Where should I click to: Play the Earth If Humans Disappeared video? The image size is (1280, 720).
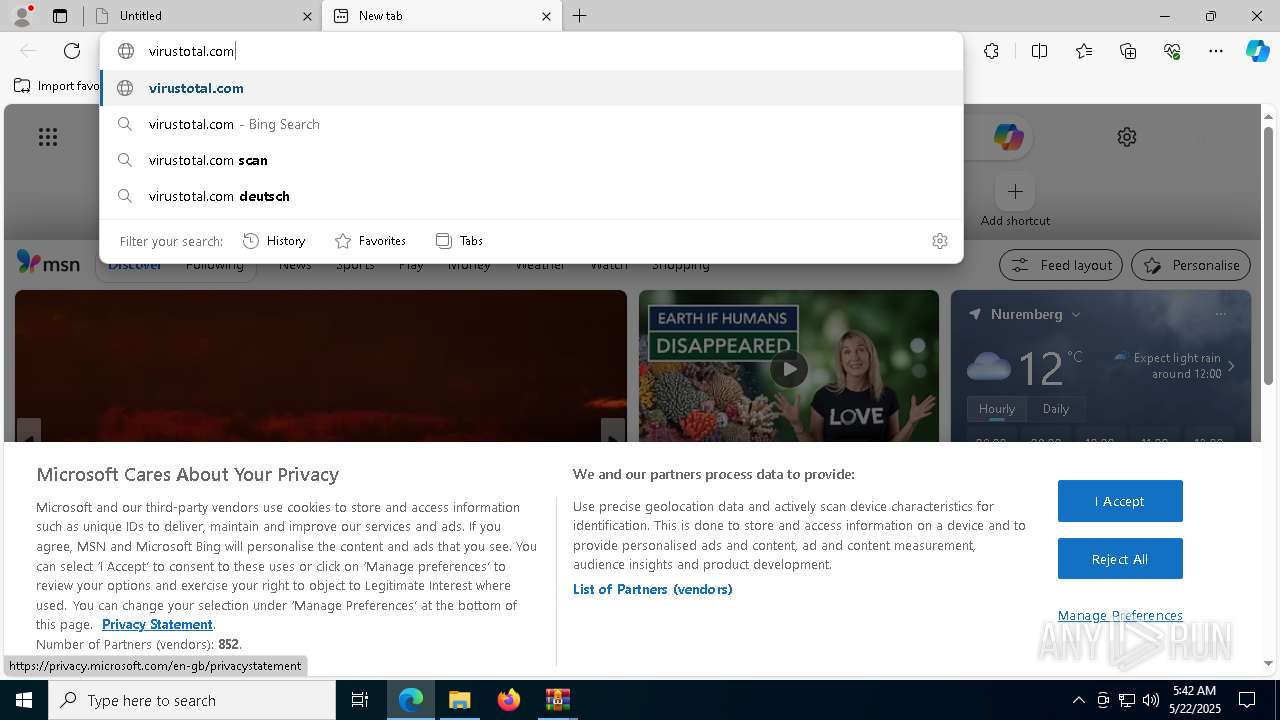(789, 369)
